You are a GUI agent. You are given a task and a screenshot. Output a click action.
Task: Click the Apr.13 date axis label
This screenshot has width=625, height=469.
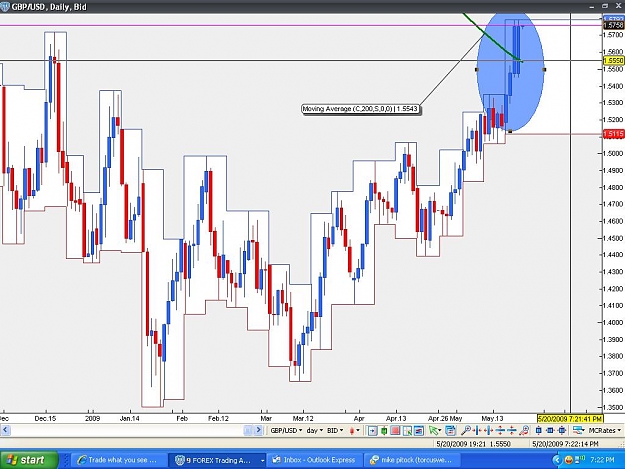click(396, 419)
